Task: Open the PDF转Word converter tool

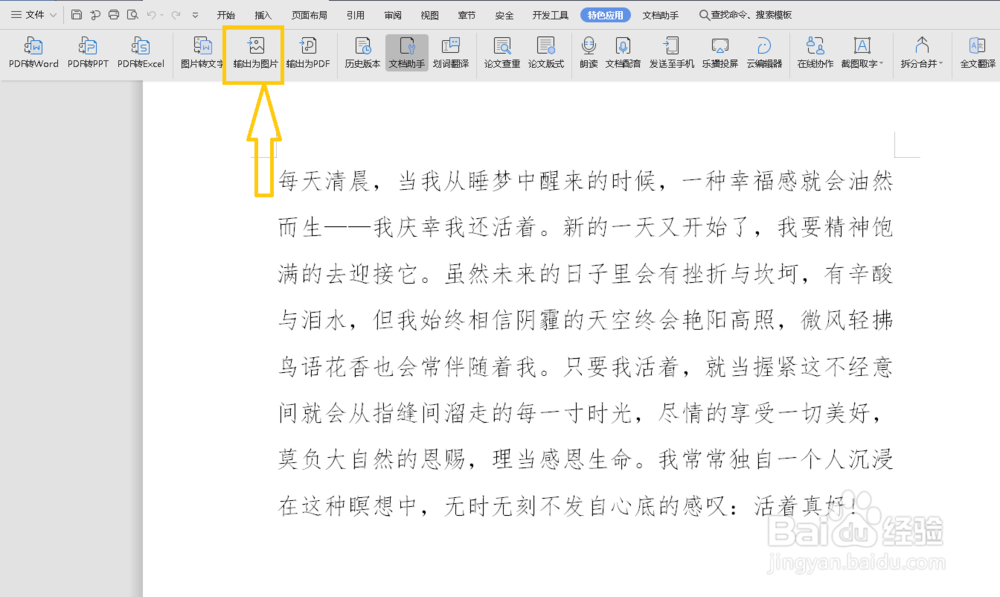Action: [x=33, y=55]
